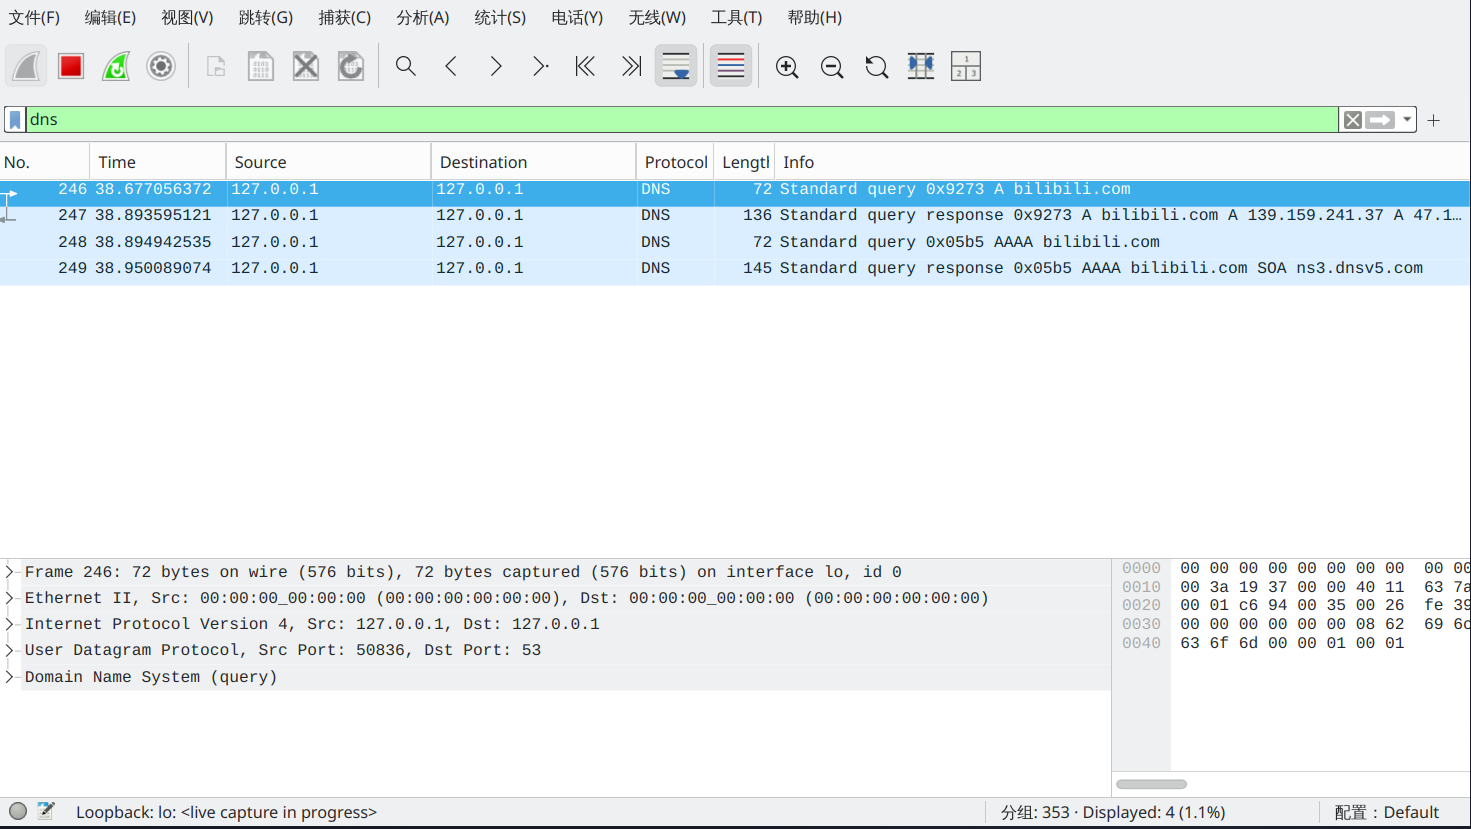Click the find packet magnifier icon
This screenshot has width=1471, height=829.
click(x=405, y=67)
